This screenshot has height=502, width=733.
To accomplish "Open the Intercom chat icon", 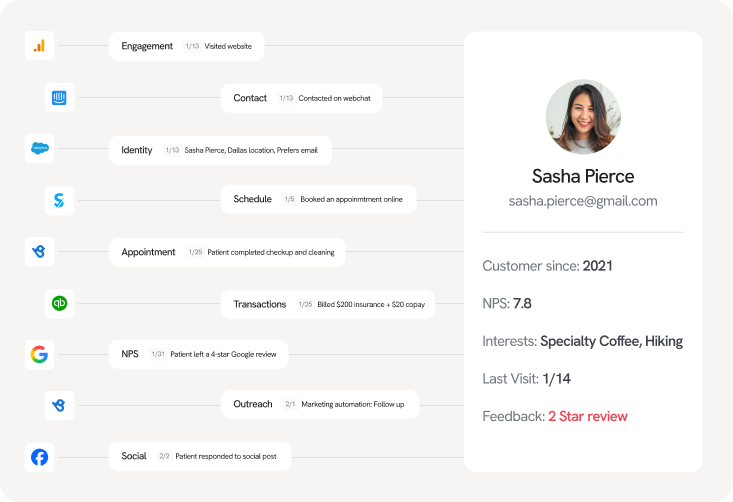I will 59,98.
